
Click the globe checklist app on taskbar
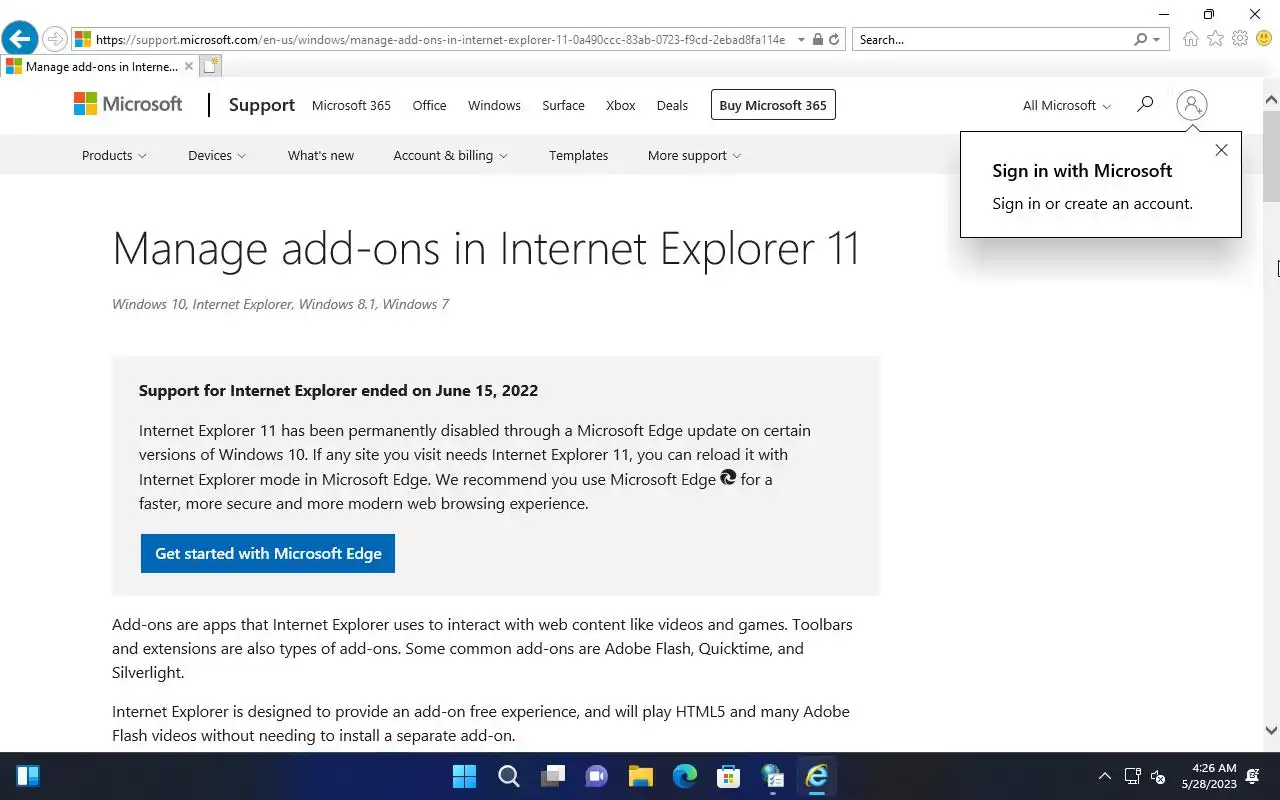(x=772, y=776)
